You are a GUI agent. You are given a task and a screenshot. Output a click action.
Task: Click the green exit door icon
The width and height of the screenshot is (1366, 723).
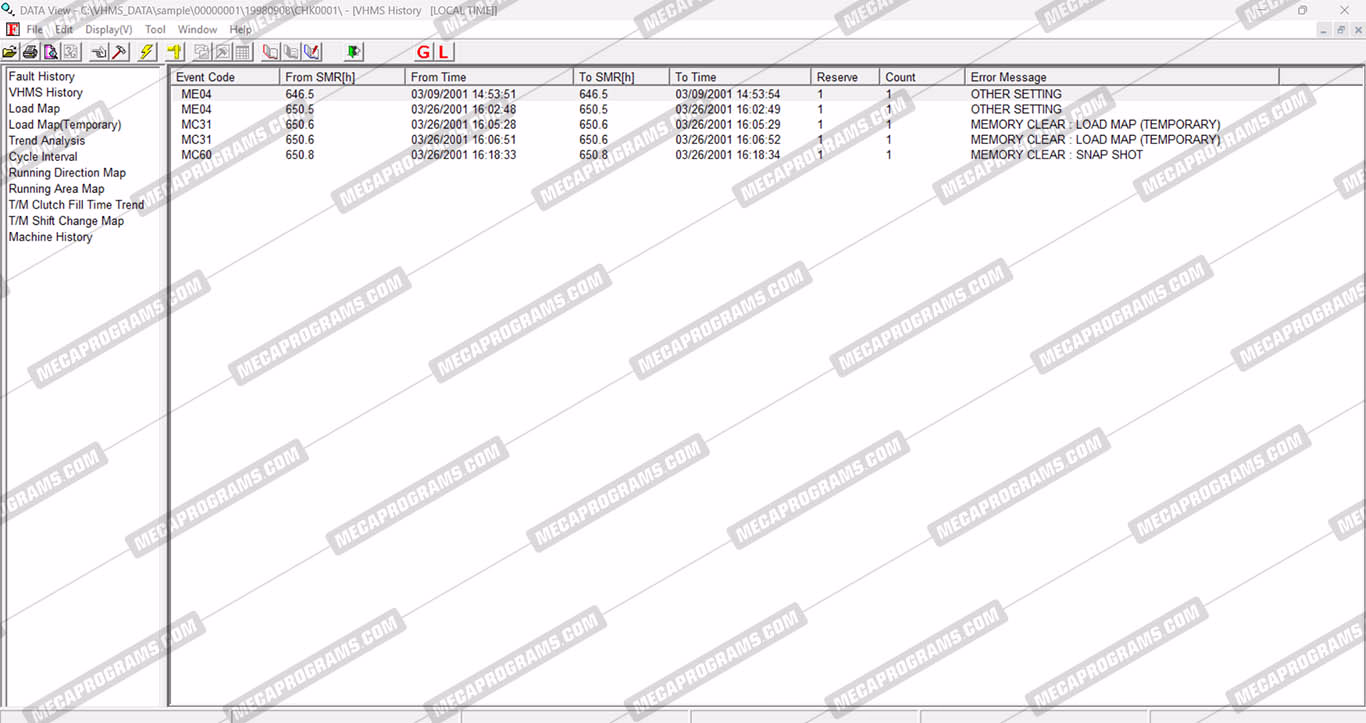[353, 52]
